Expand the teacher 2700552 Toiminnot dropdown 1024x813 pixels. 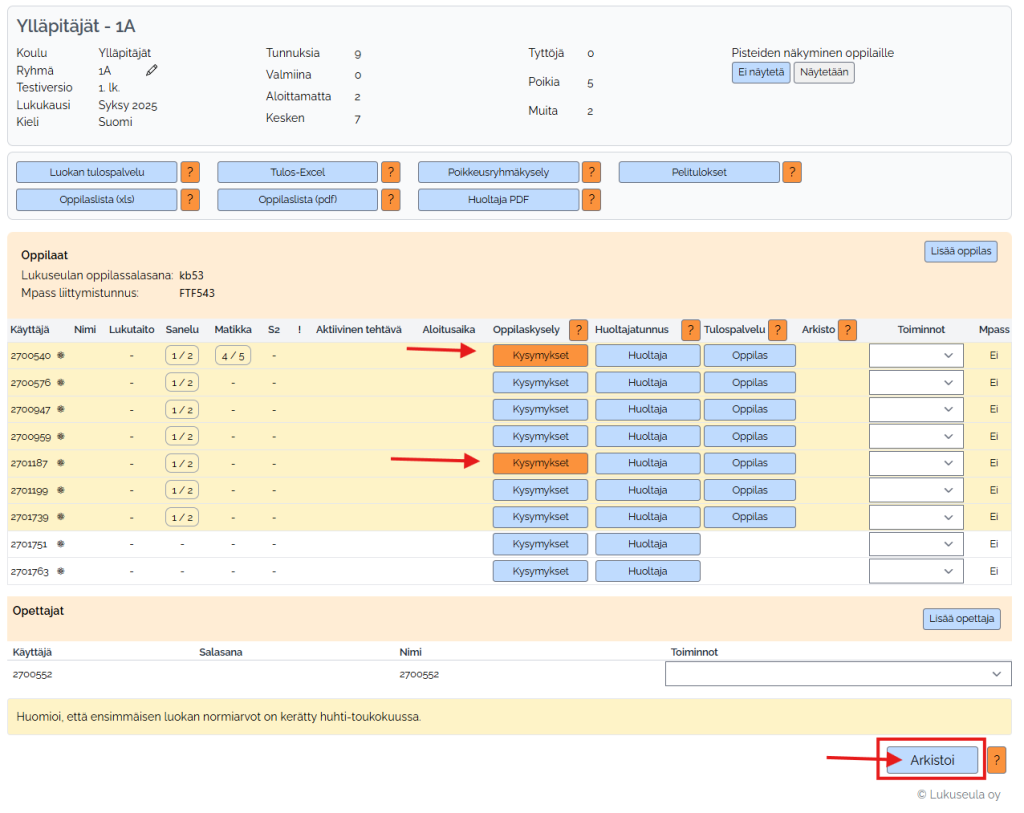click(x=838, y=674)
